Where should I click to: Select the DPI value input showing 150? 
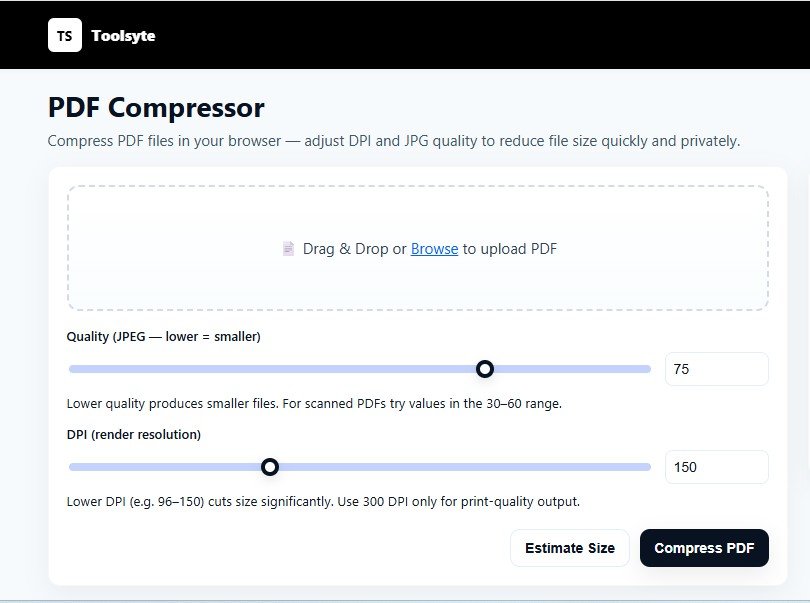click(x=716, y=467)
